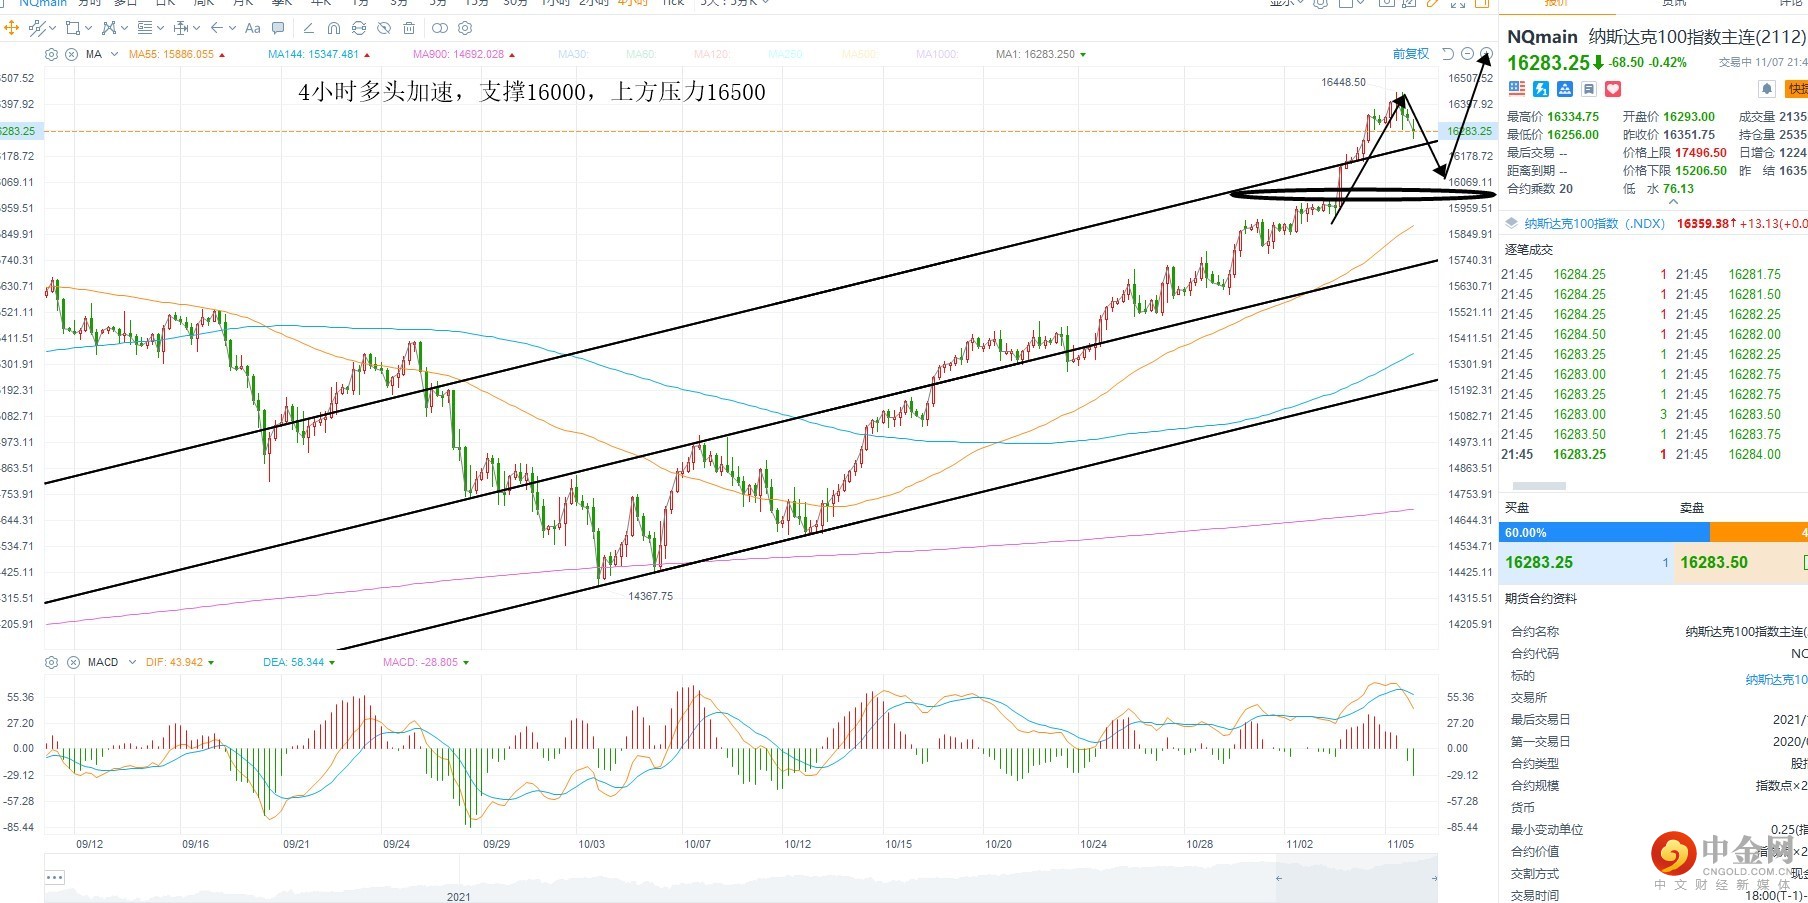Toggle MA1 line visibility
The width and height of the screenshot is (1808, 903).
1041,54
